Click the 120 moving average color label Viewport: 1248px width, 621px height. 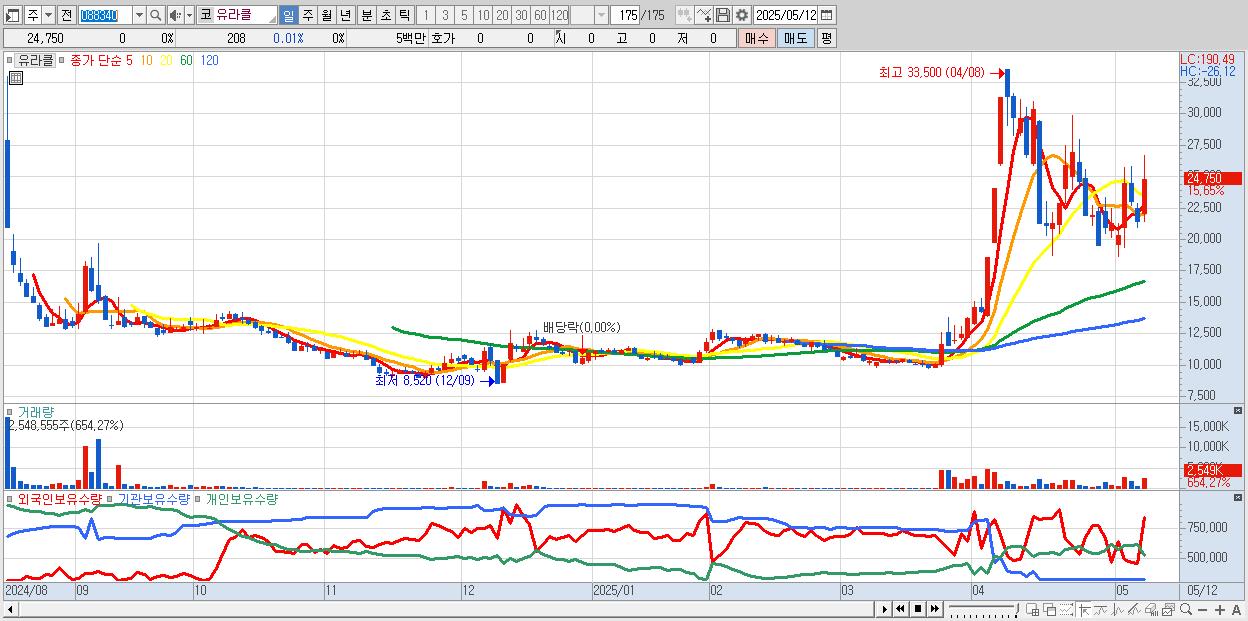[210, 60]
